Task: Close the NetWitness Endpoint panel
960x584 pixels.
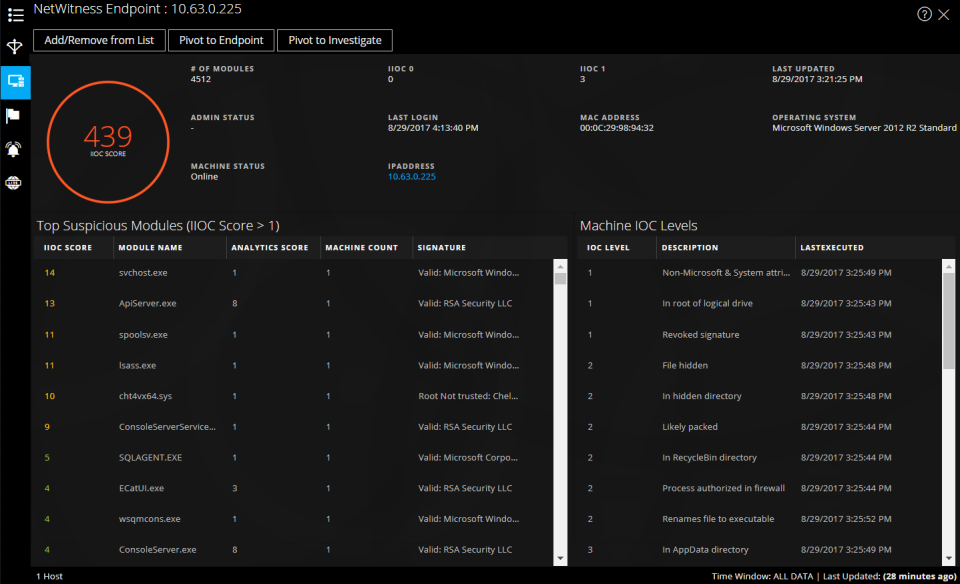Action: (944, 14)
